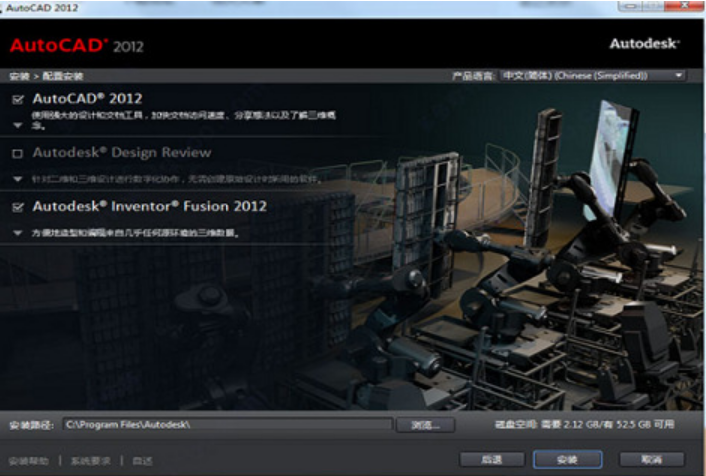Click the Autodesk Inventor Fusion 2012 title
Viewport: 706px width, 476px height.
[149, 206]
